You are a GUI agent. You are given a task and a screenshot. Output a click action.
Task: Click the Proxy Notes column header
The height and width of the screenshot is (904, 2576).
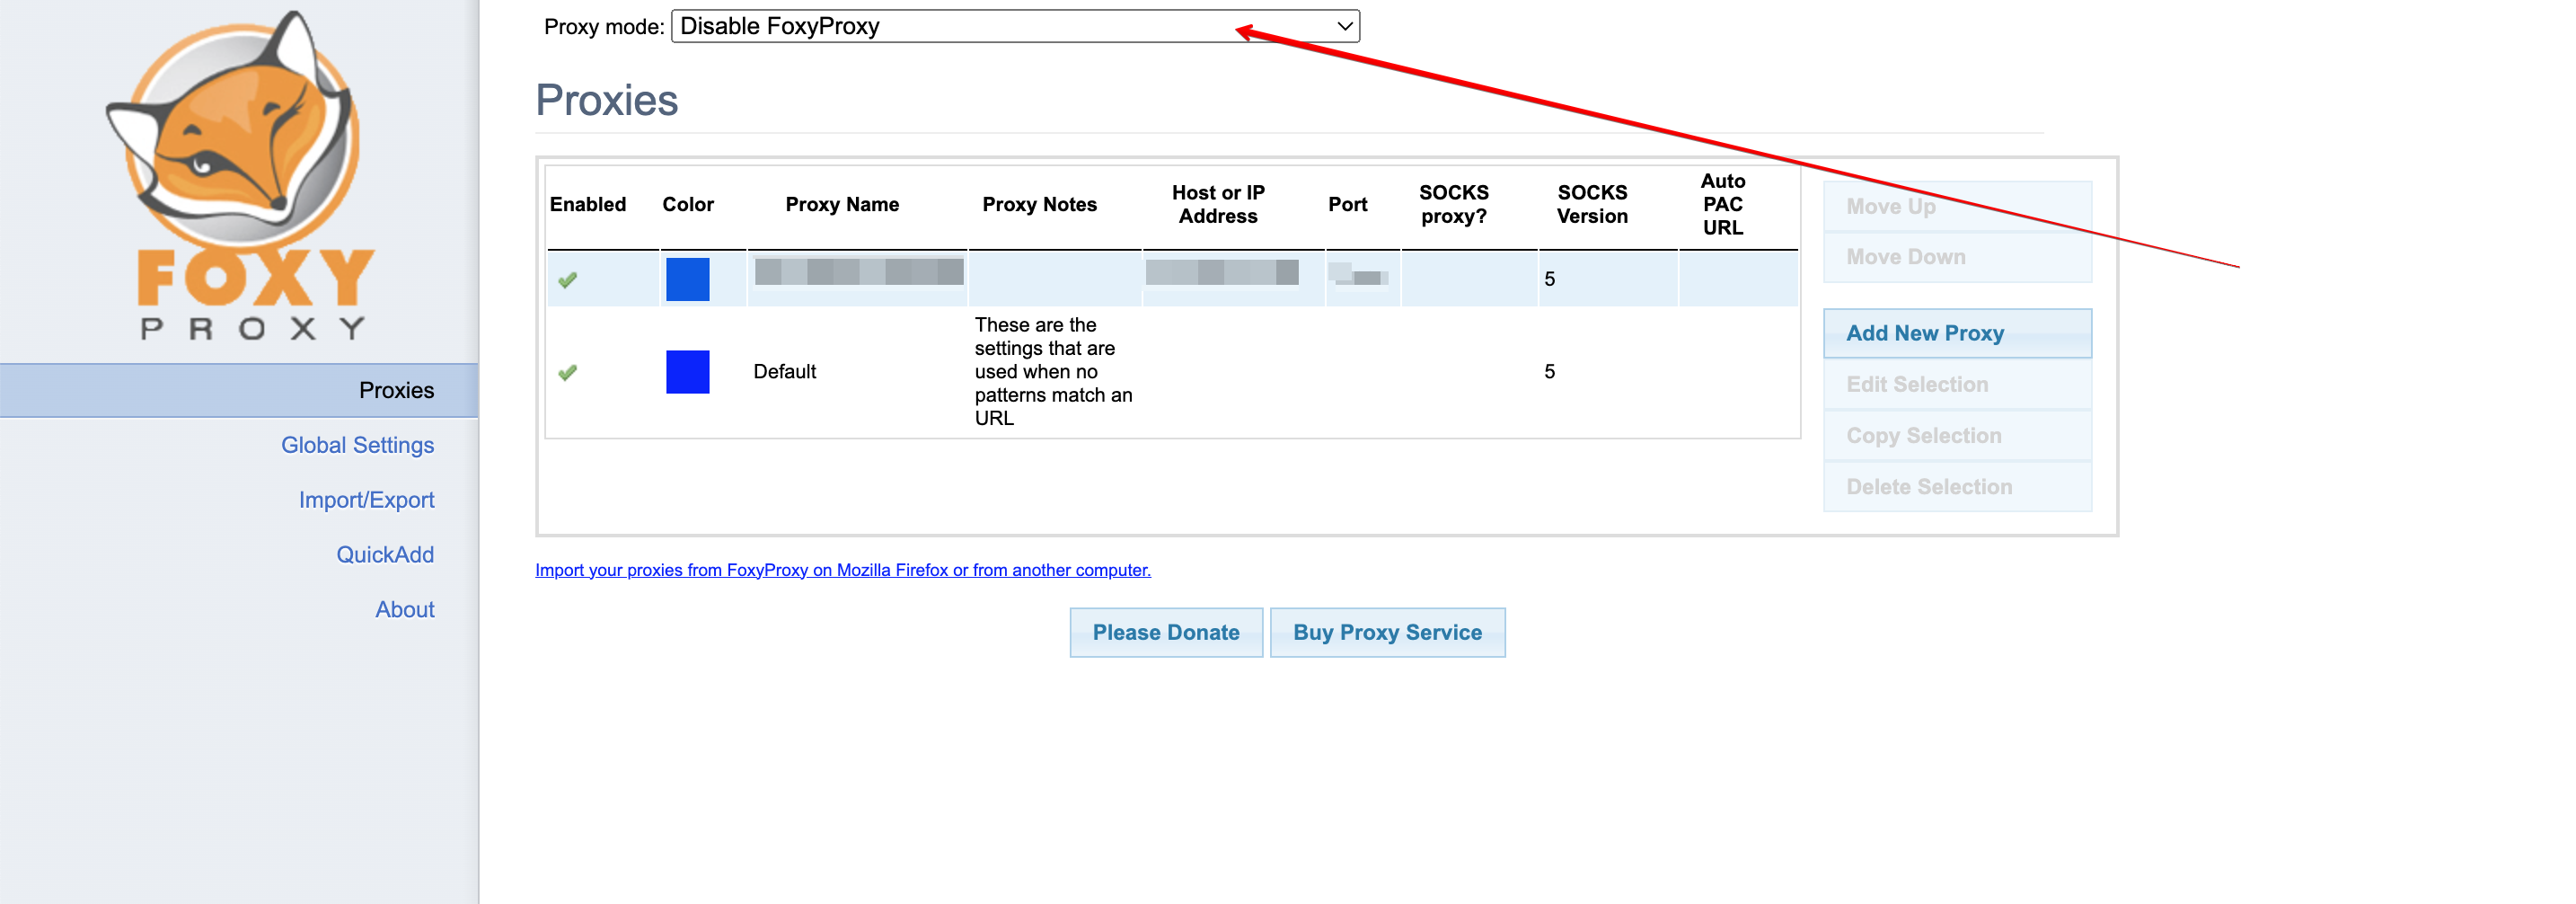pyautogui.click(x=1039, y=204)
